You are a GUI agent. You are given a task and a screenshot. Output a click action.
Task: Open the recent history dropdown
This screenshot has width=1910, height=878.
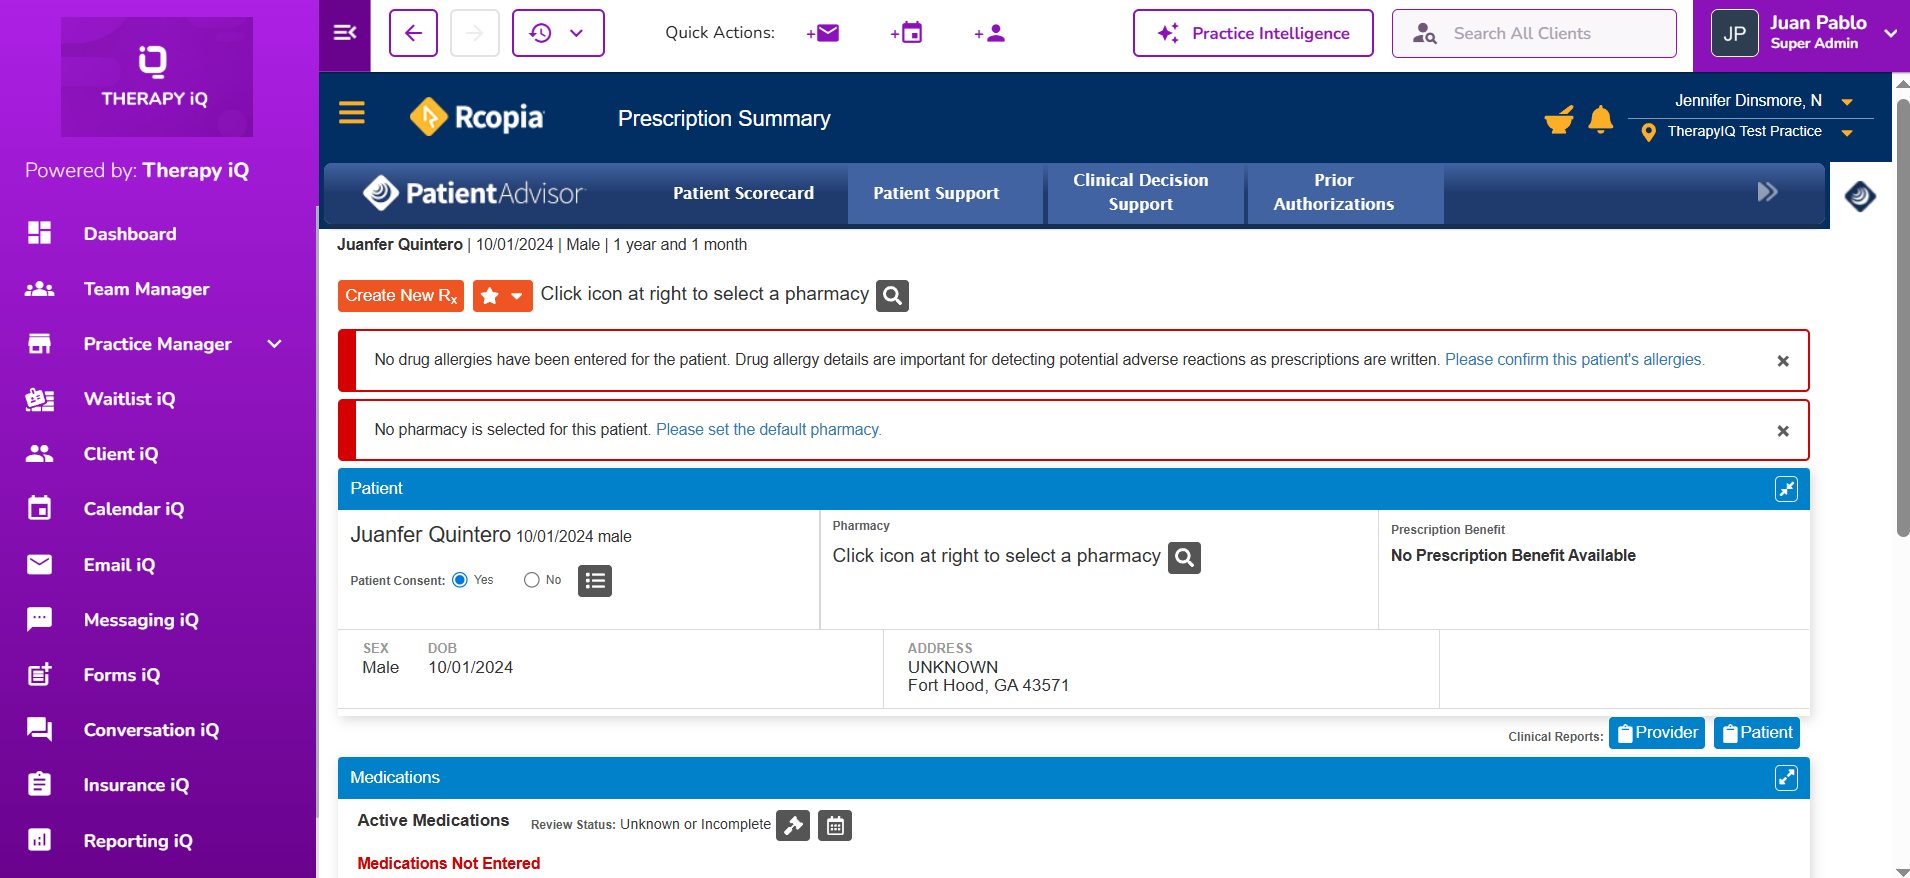point(558,33)
